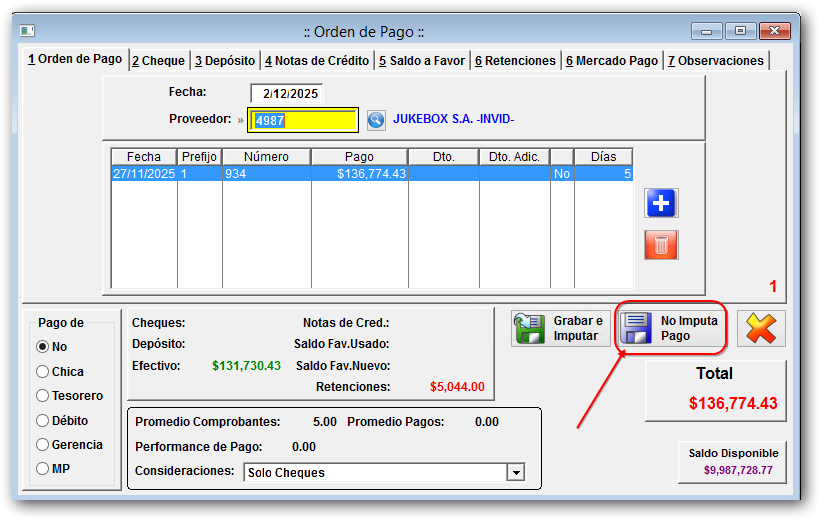821x520 pixels.
Task: Click the Fecha date field
Action: click(x=287, y=93)
